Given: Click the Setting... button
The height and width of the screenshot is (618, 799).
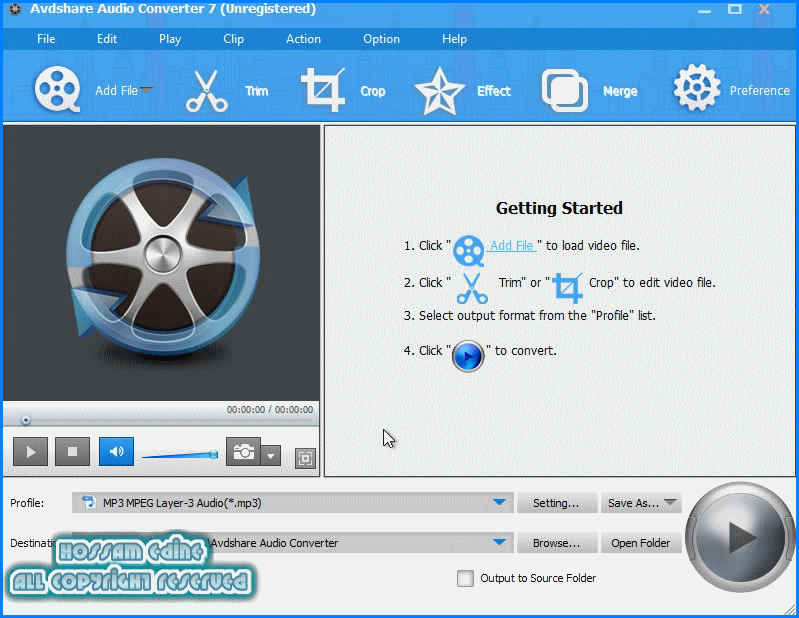Looking at the screenshot, I should [556, 503].
